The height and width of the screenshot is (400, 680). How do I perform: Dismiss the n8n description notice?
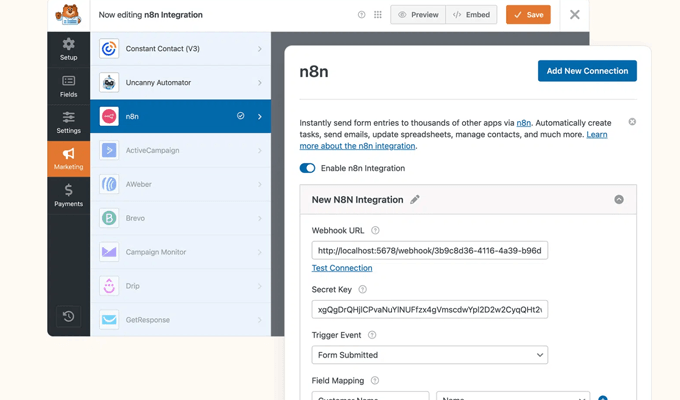[632, 122]
